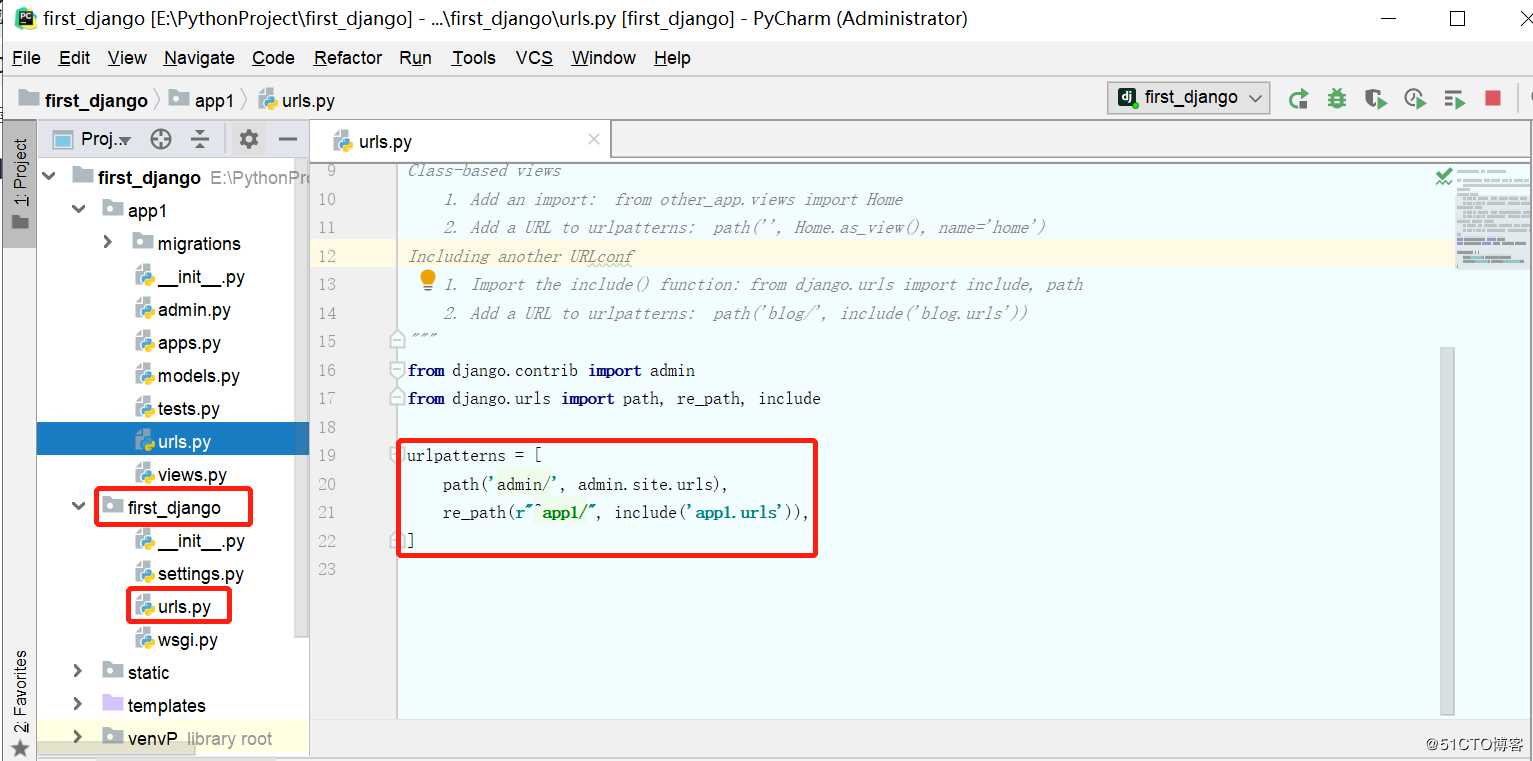Expand the templates folder
Viewport: 1533px width, 761px height.
(78, 704)
